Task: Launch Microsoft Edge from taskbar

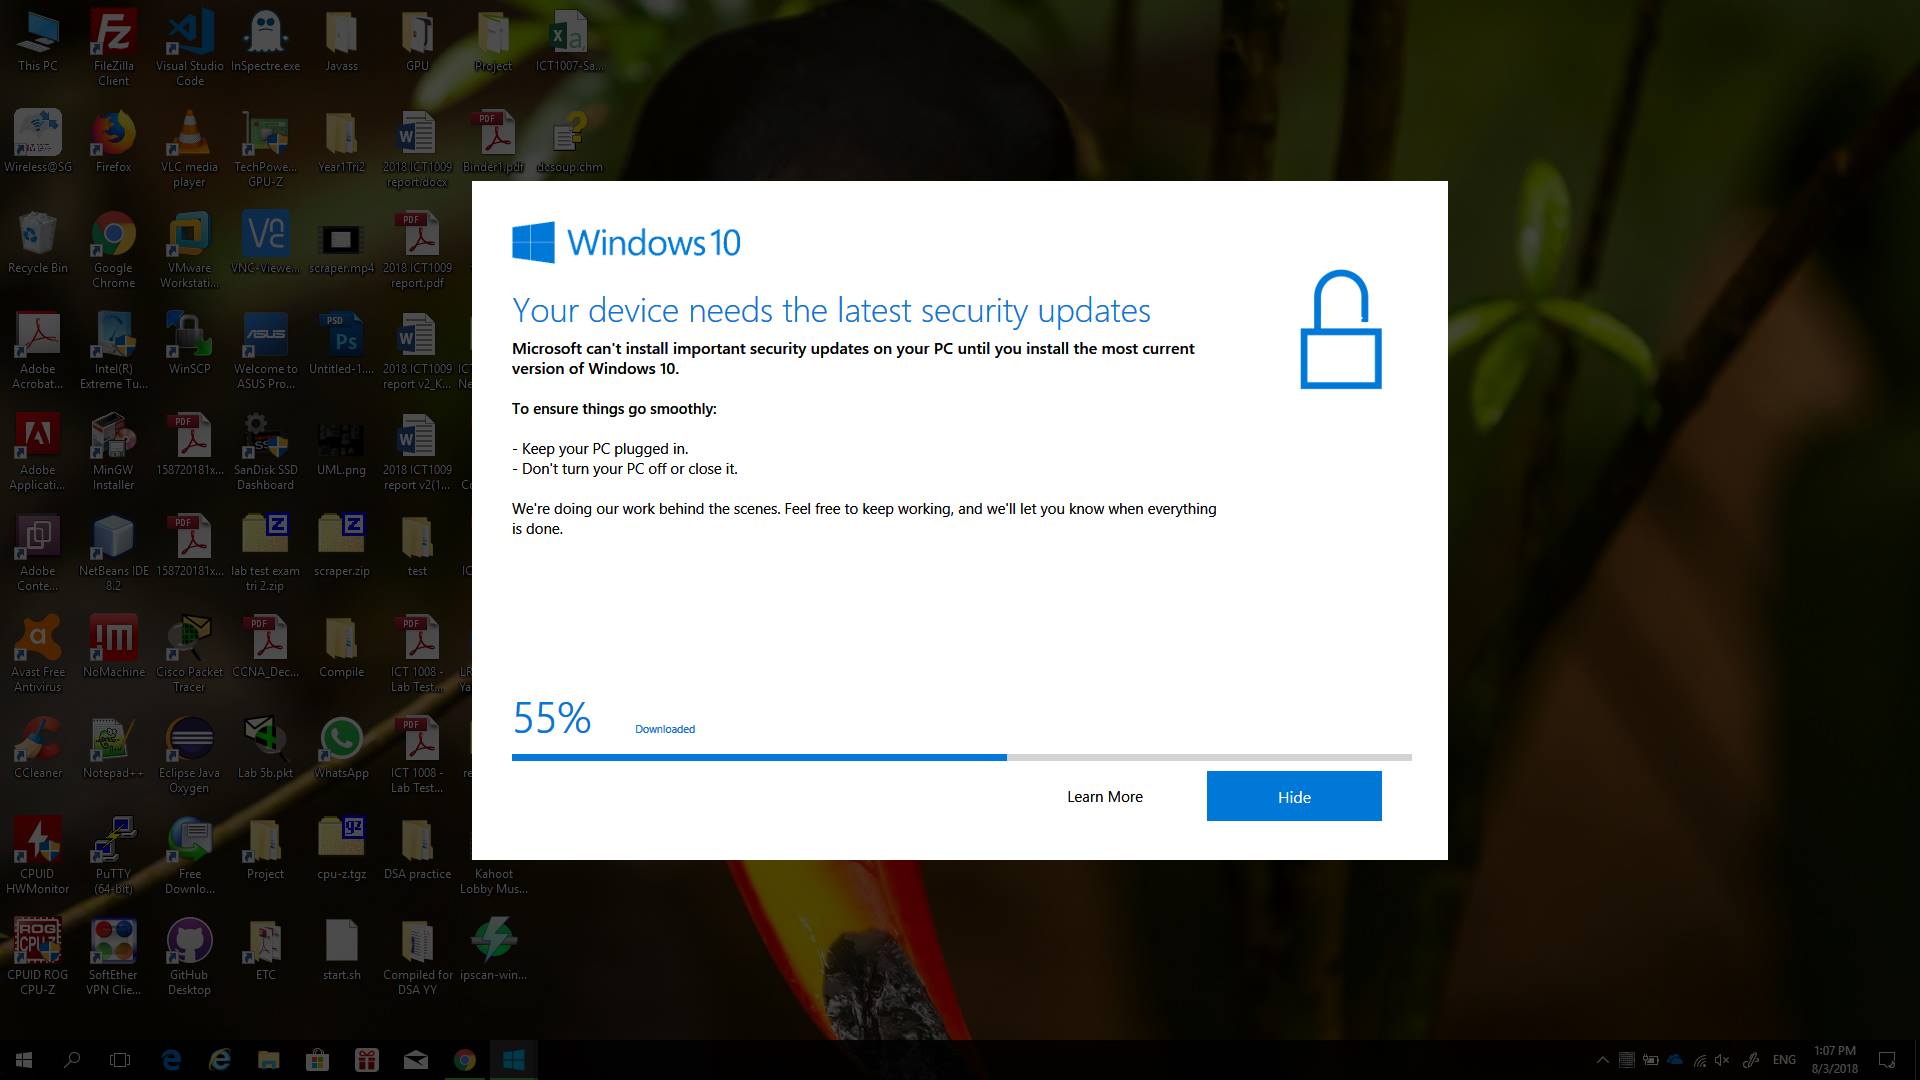Action: 171,1060
